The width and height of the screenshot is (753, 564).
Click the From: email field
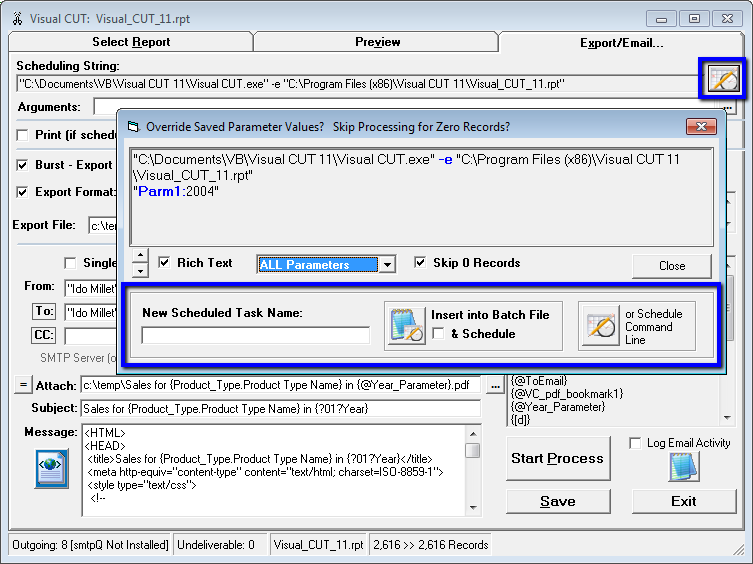coord(91,288)
